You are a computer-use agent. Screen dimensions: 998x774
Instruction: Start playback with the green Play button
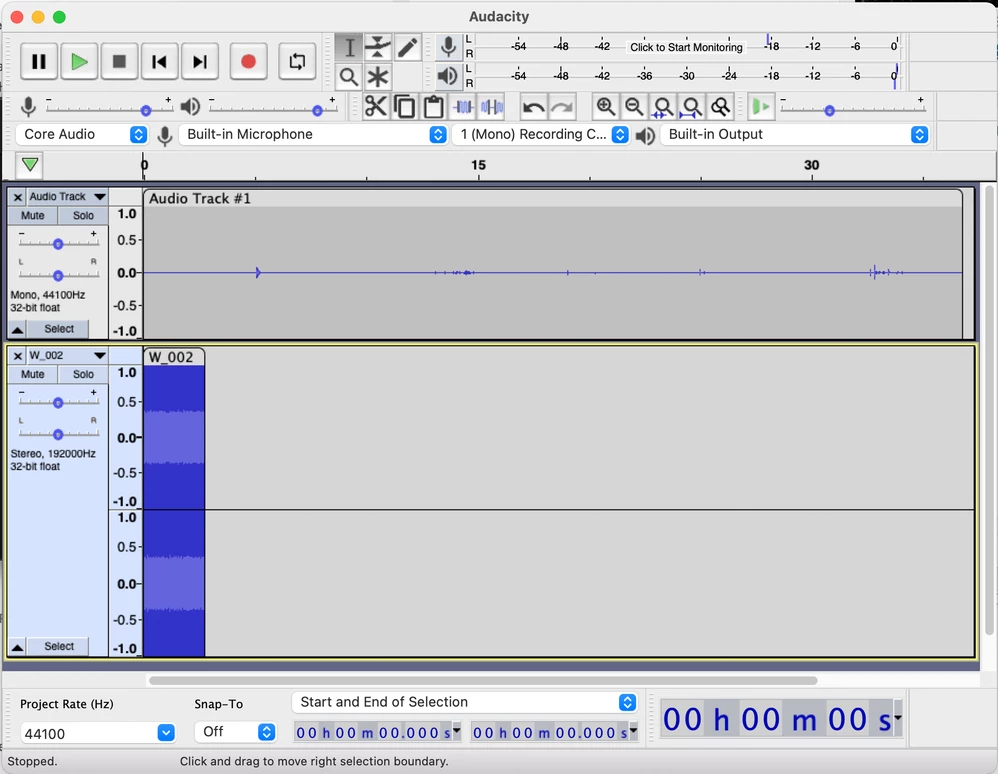(79, 62)
